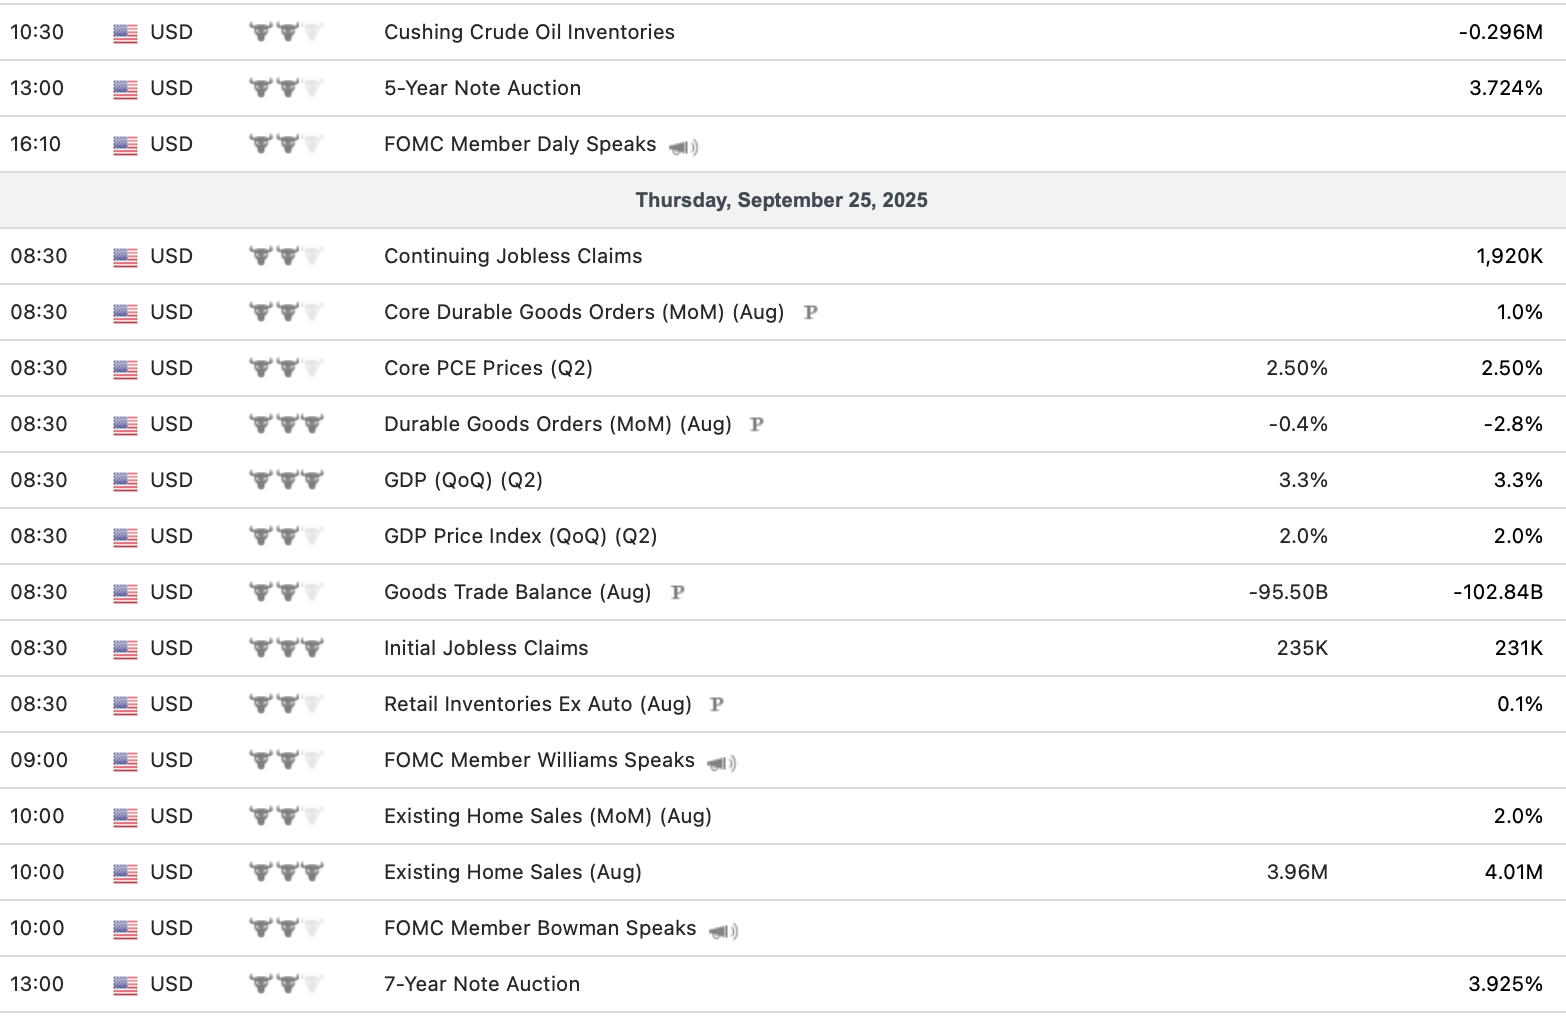Click the Thursday, September 25, 2025 date header
This screenshot has height=1018, width=1566.
(781, 200)
